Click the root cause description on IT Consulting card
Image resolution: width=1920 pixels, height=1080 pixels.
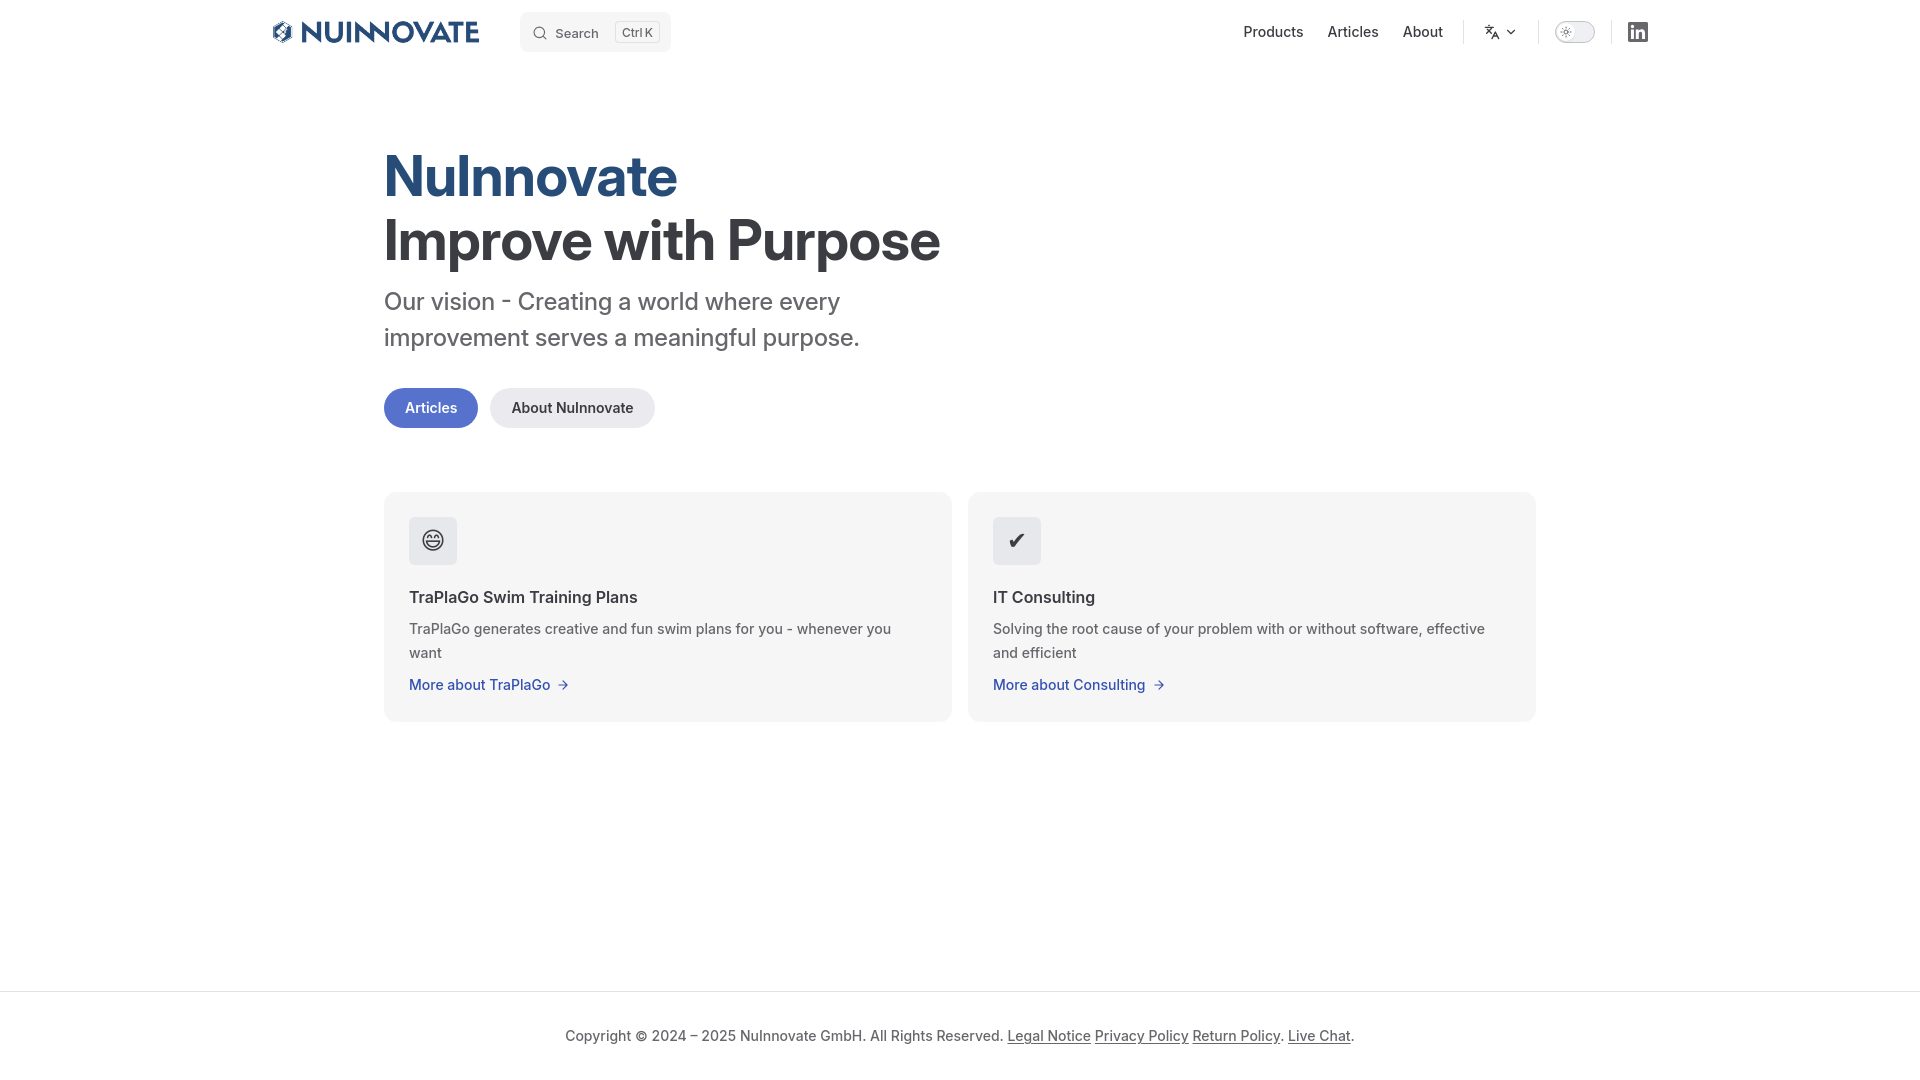[1239, 641]
